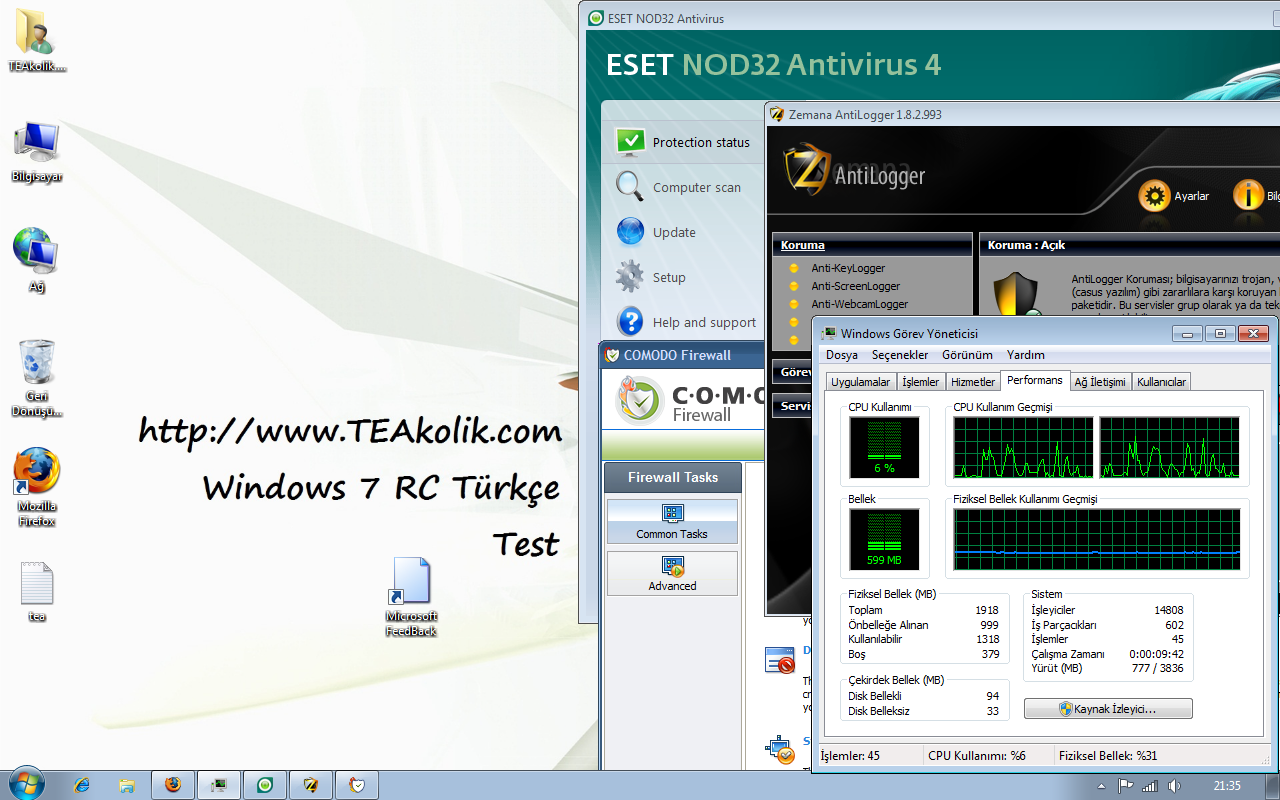Image resolution: width=1280 pixels, height=800 pixels.
Task: Switch to Zemana AntiLogger taskbar button
Action: click(311, 785)
